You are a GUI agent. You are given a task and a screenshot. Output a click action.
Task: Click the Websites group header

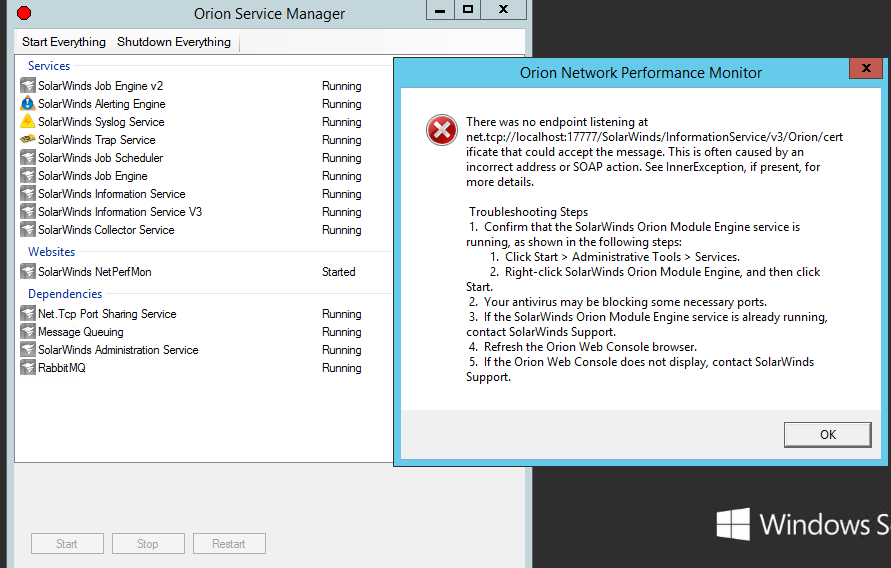point(52,252)
